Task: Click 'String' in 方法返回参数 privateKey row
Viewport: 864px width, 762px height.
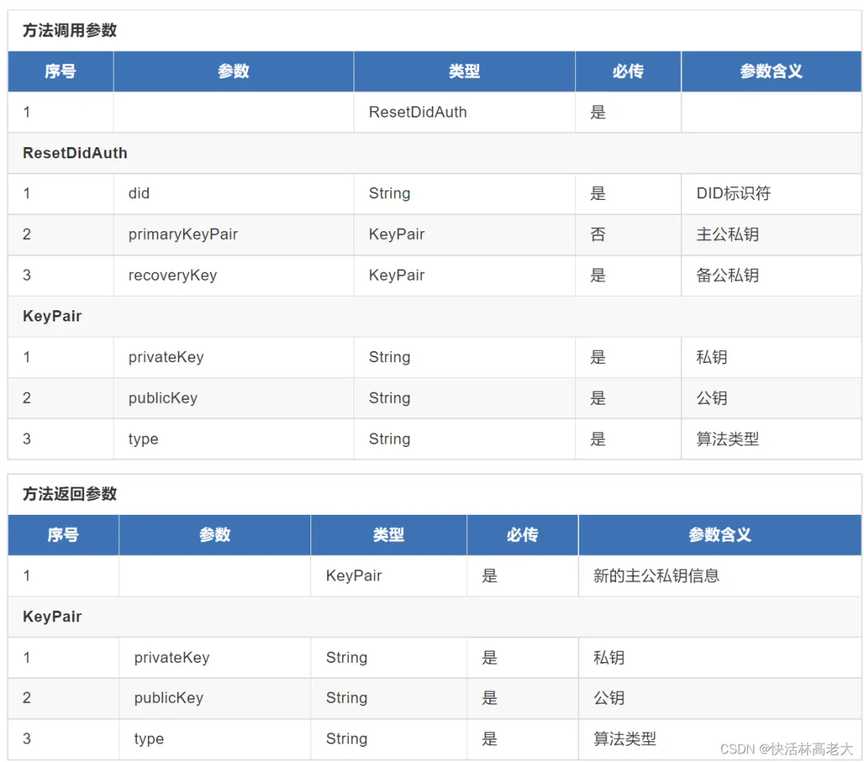Action: tap(347, 657)
